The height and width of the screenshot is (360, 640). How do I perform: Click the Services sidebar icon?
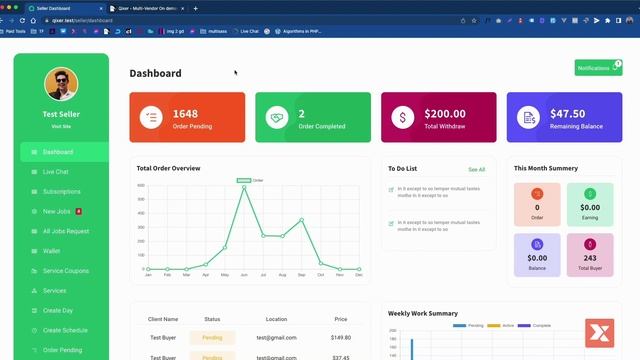point(34,291)
